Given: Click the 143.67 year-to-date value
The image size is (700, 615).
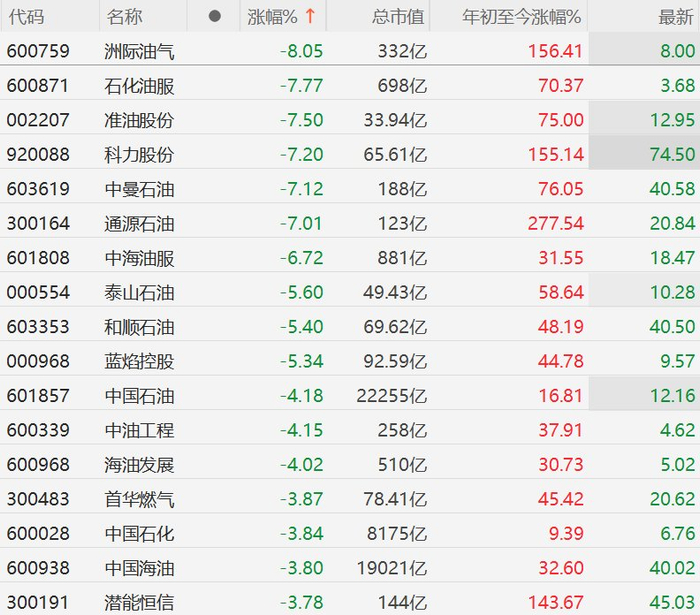Looking at the screenshot, I should (x=556, y=603).
